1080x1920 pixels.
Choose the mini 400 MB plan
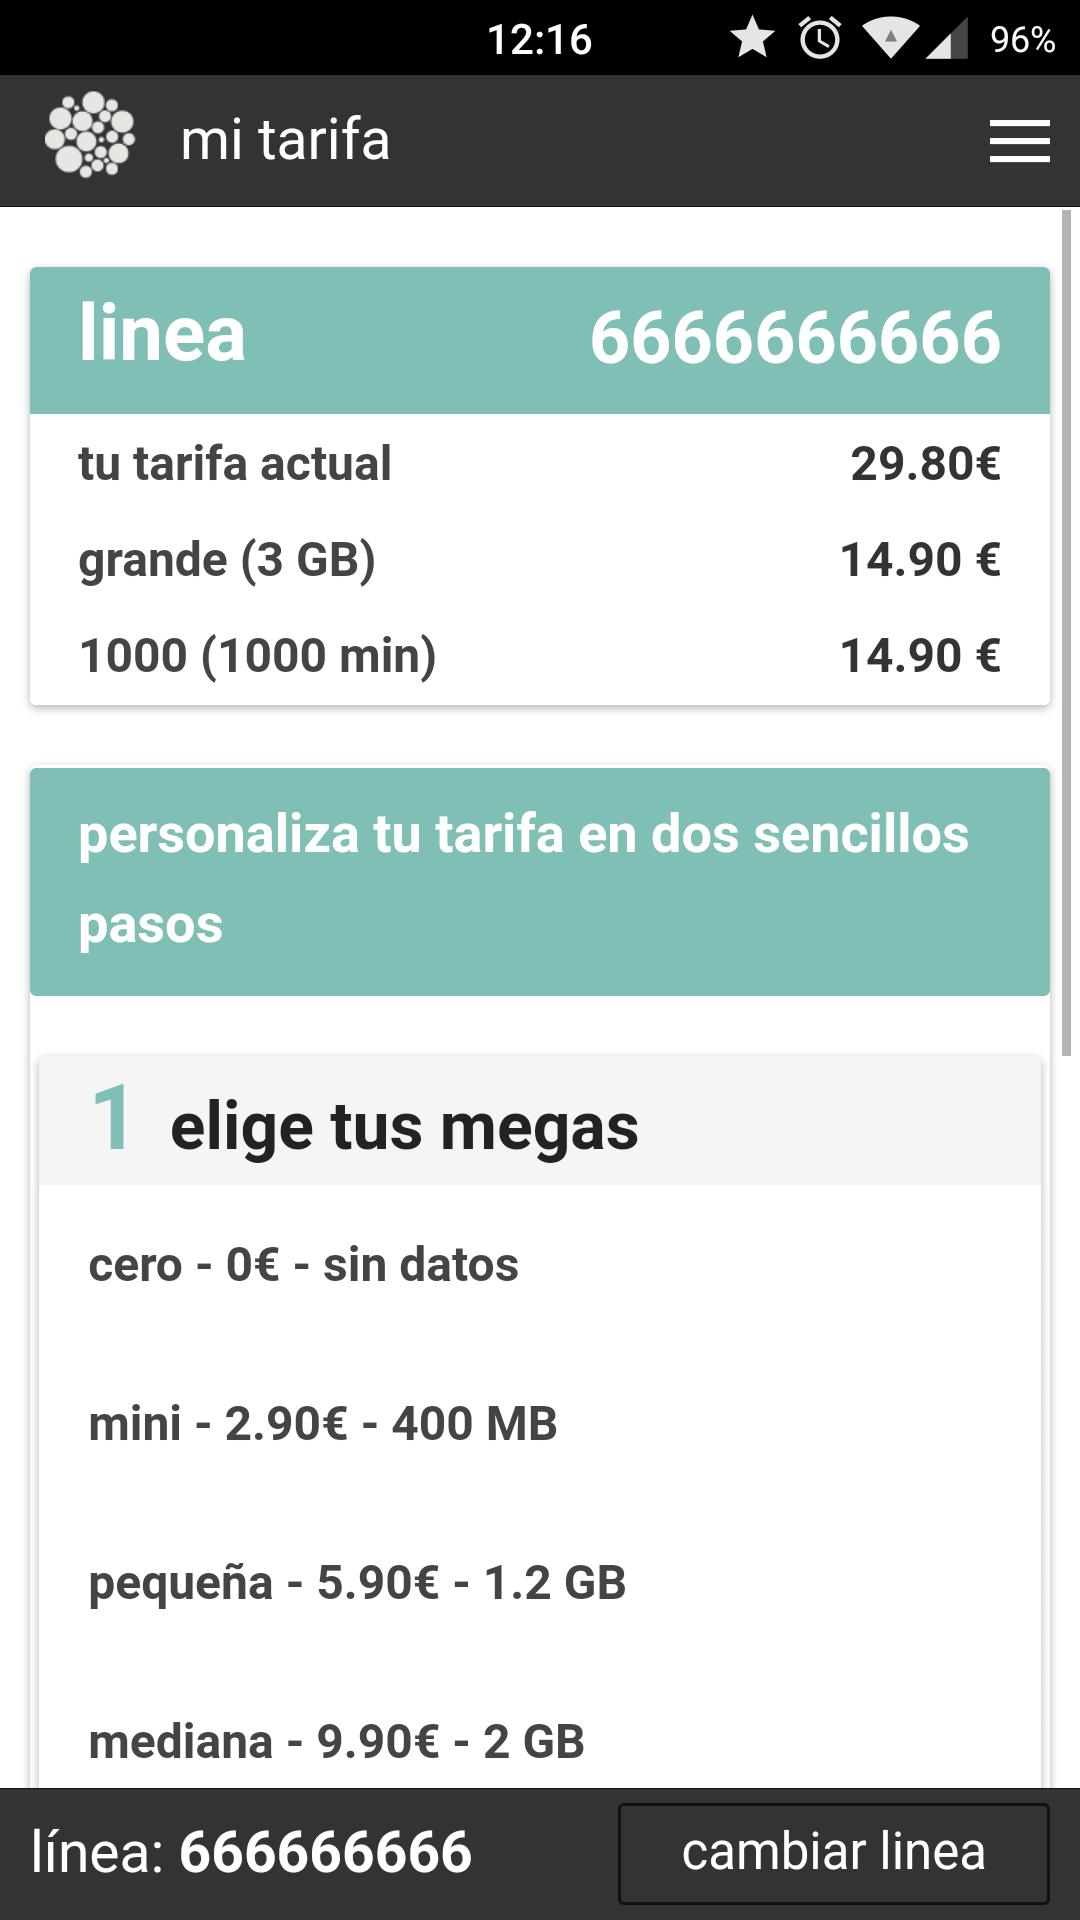[323, 1424]
